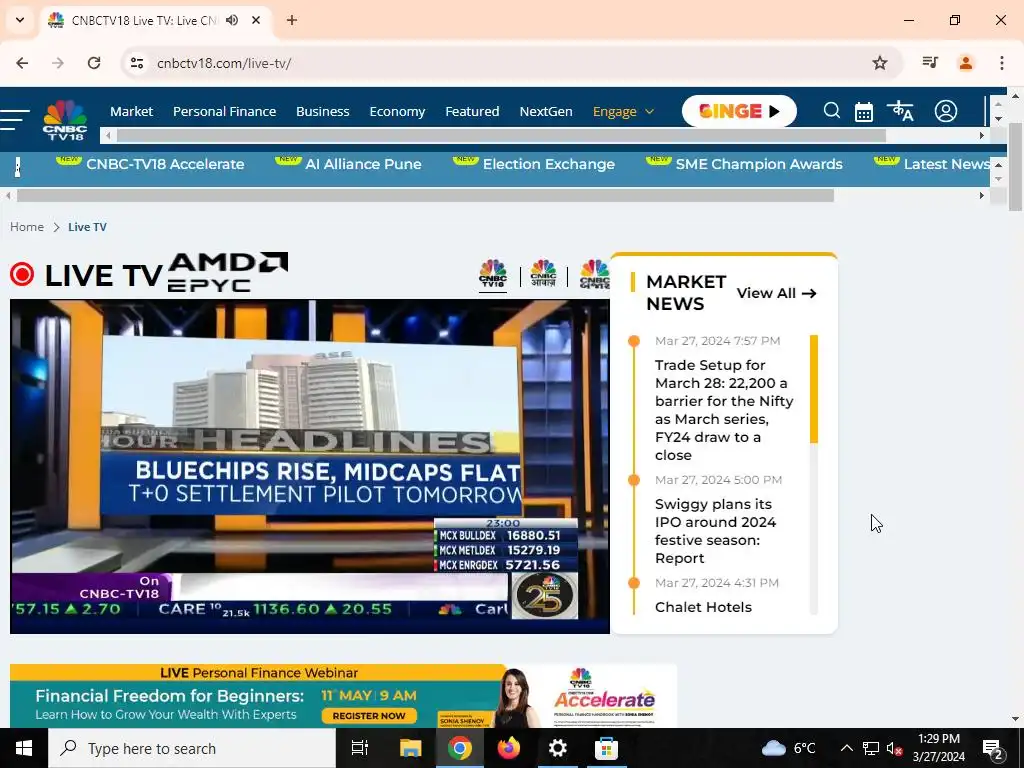Open the Business menu

(x=323, y=112)
